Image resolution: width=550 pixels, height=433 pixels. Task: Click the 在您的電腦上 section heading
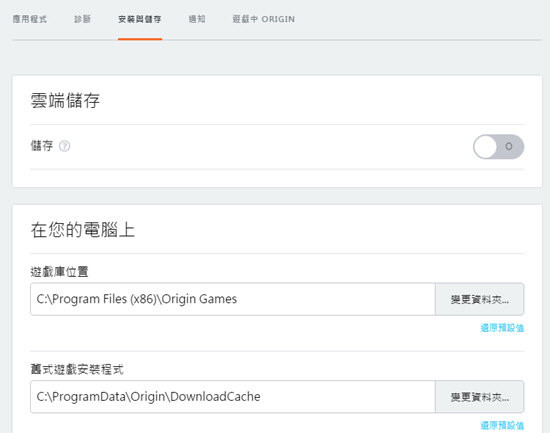pos(83,230)
